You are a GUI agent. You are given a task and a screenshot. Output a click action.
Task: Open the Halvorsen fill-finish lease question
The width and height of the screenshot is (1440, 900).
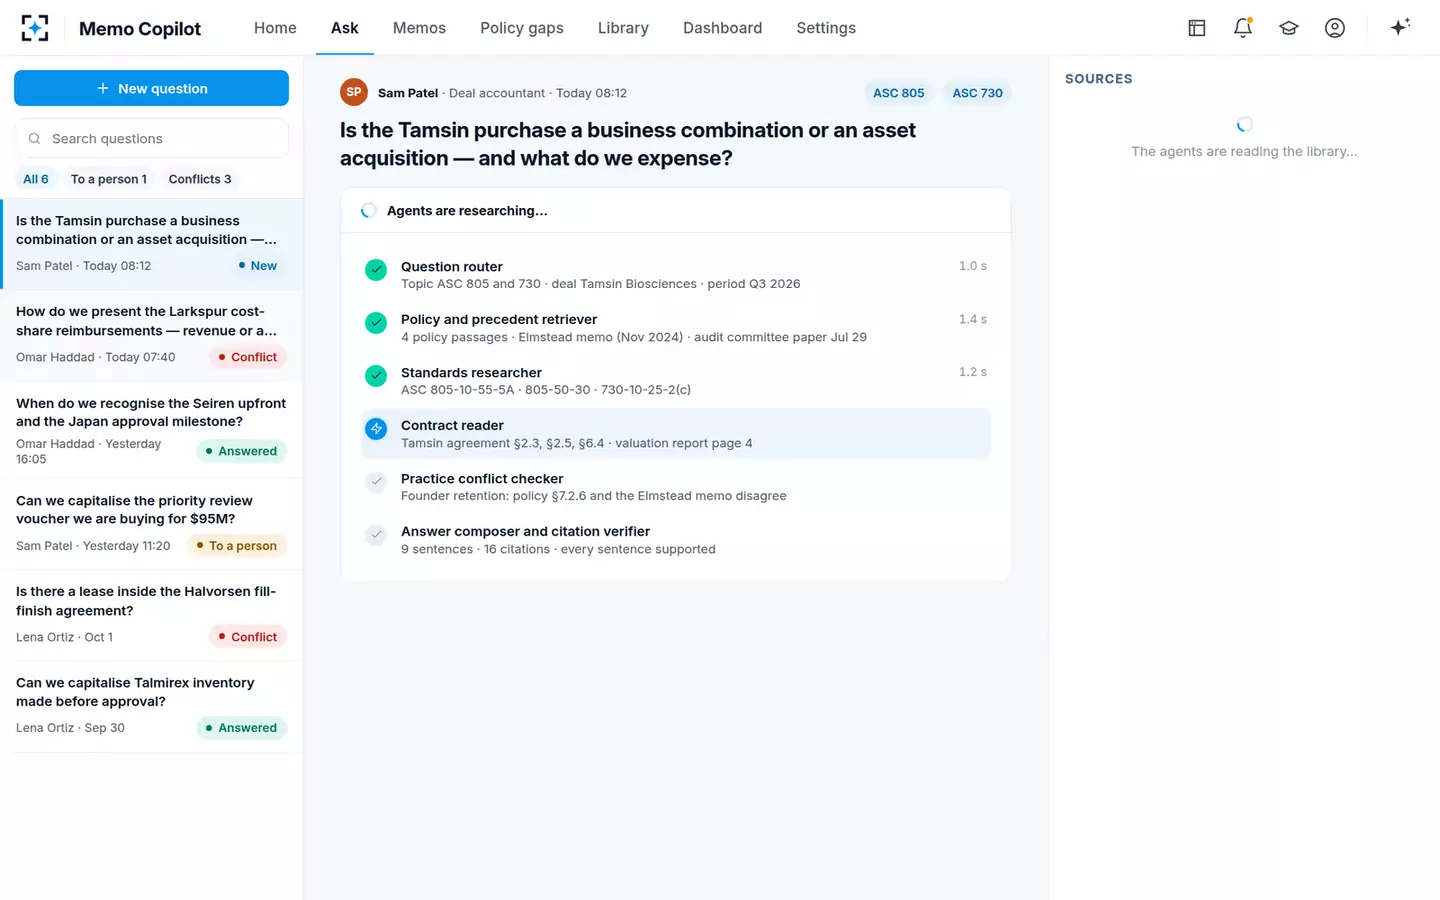pos(151,615)
